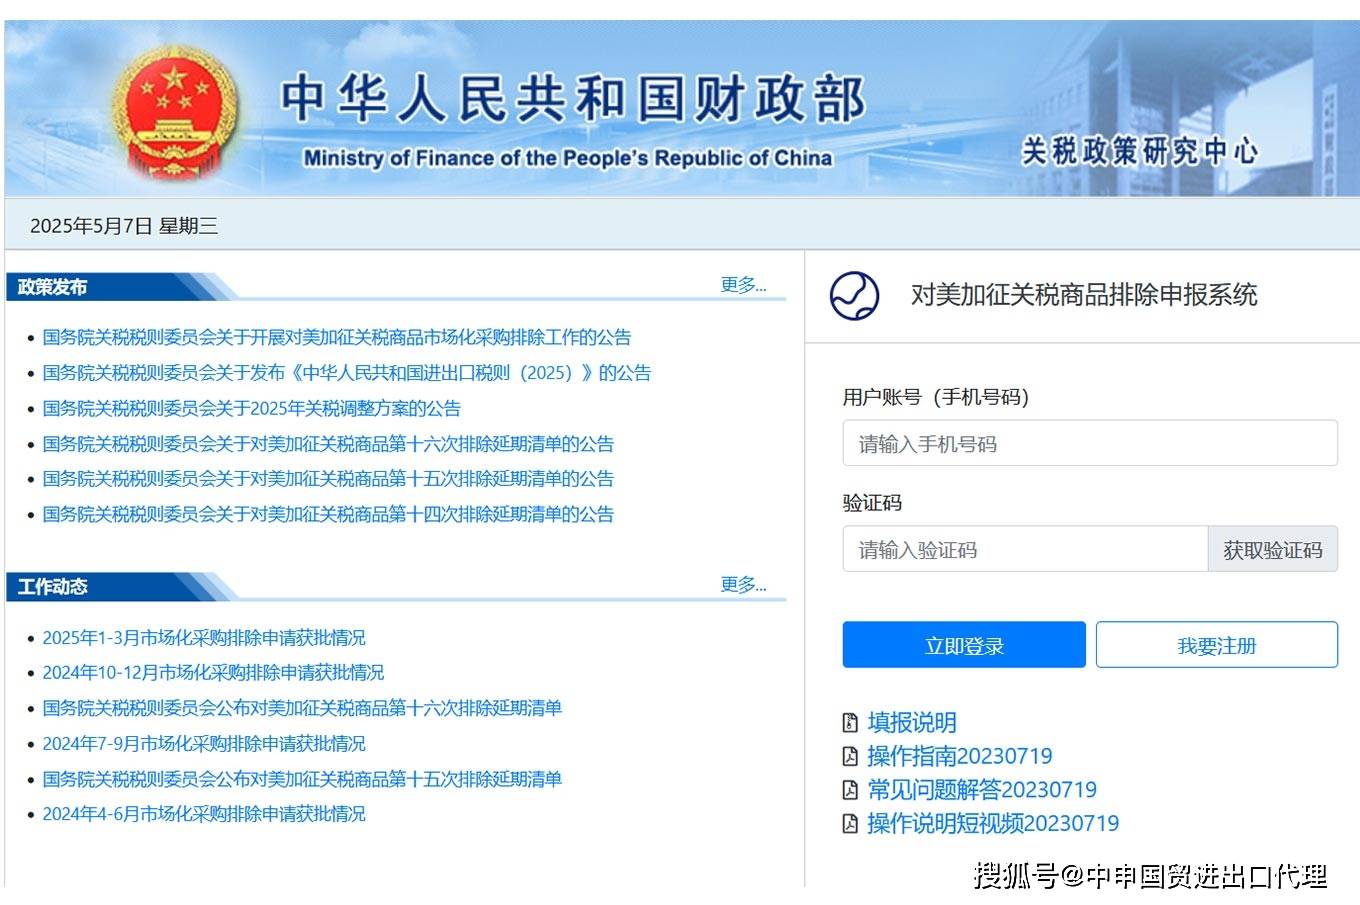Click the PDF icon beside 操作指南20230719
This screenshot has width=1360, height=905.
click(850, 756)
